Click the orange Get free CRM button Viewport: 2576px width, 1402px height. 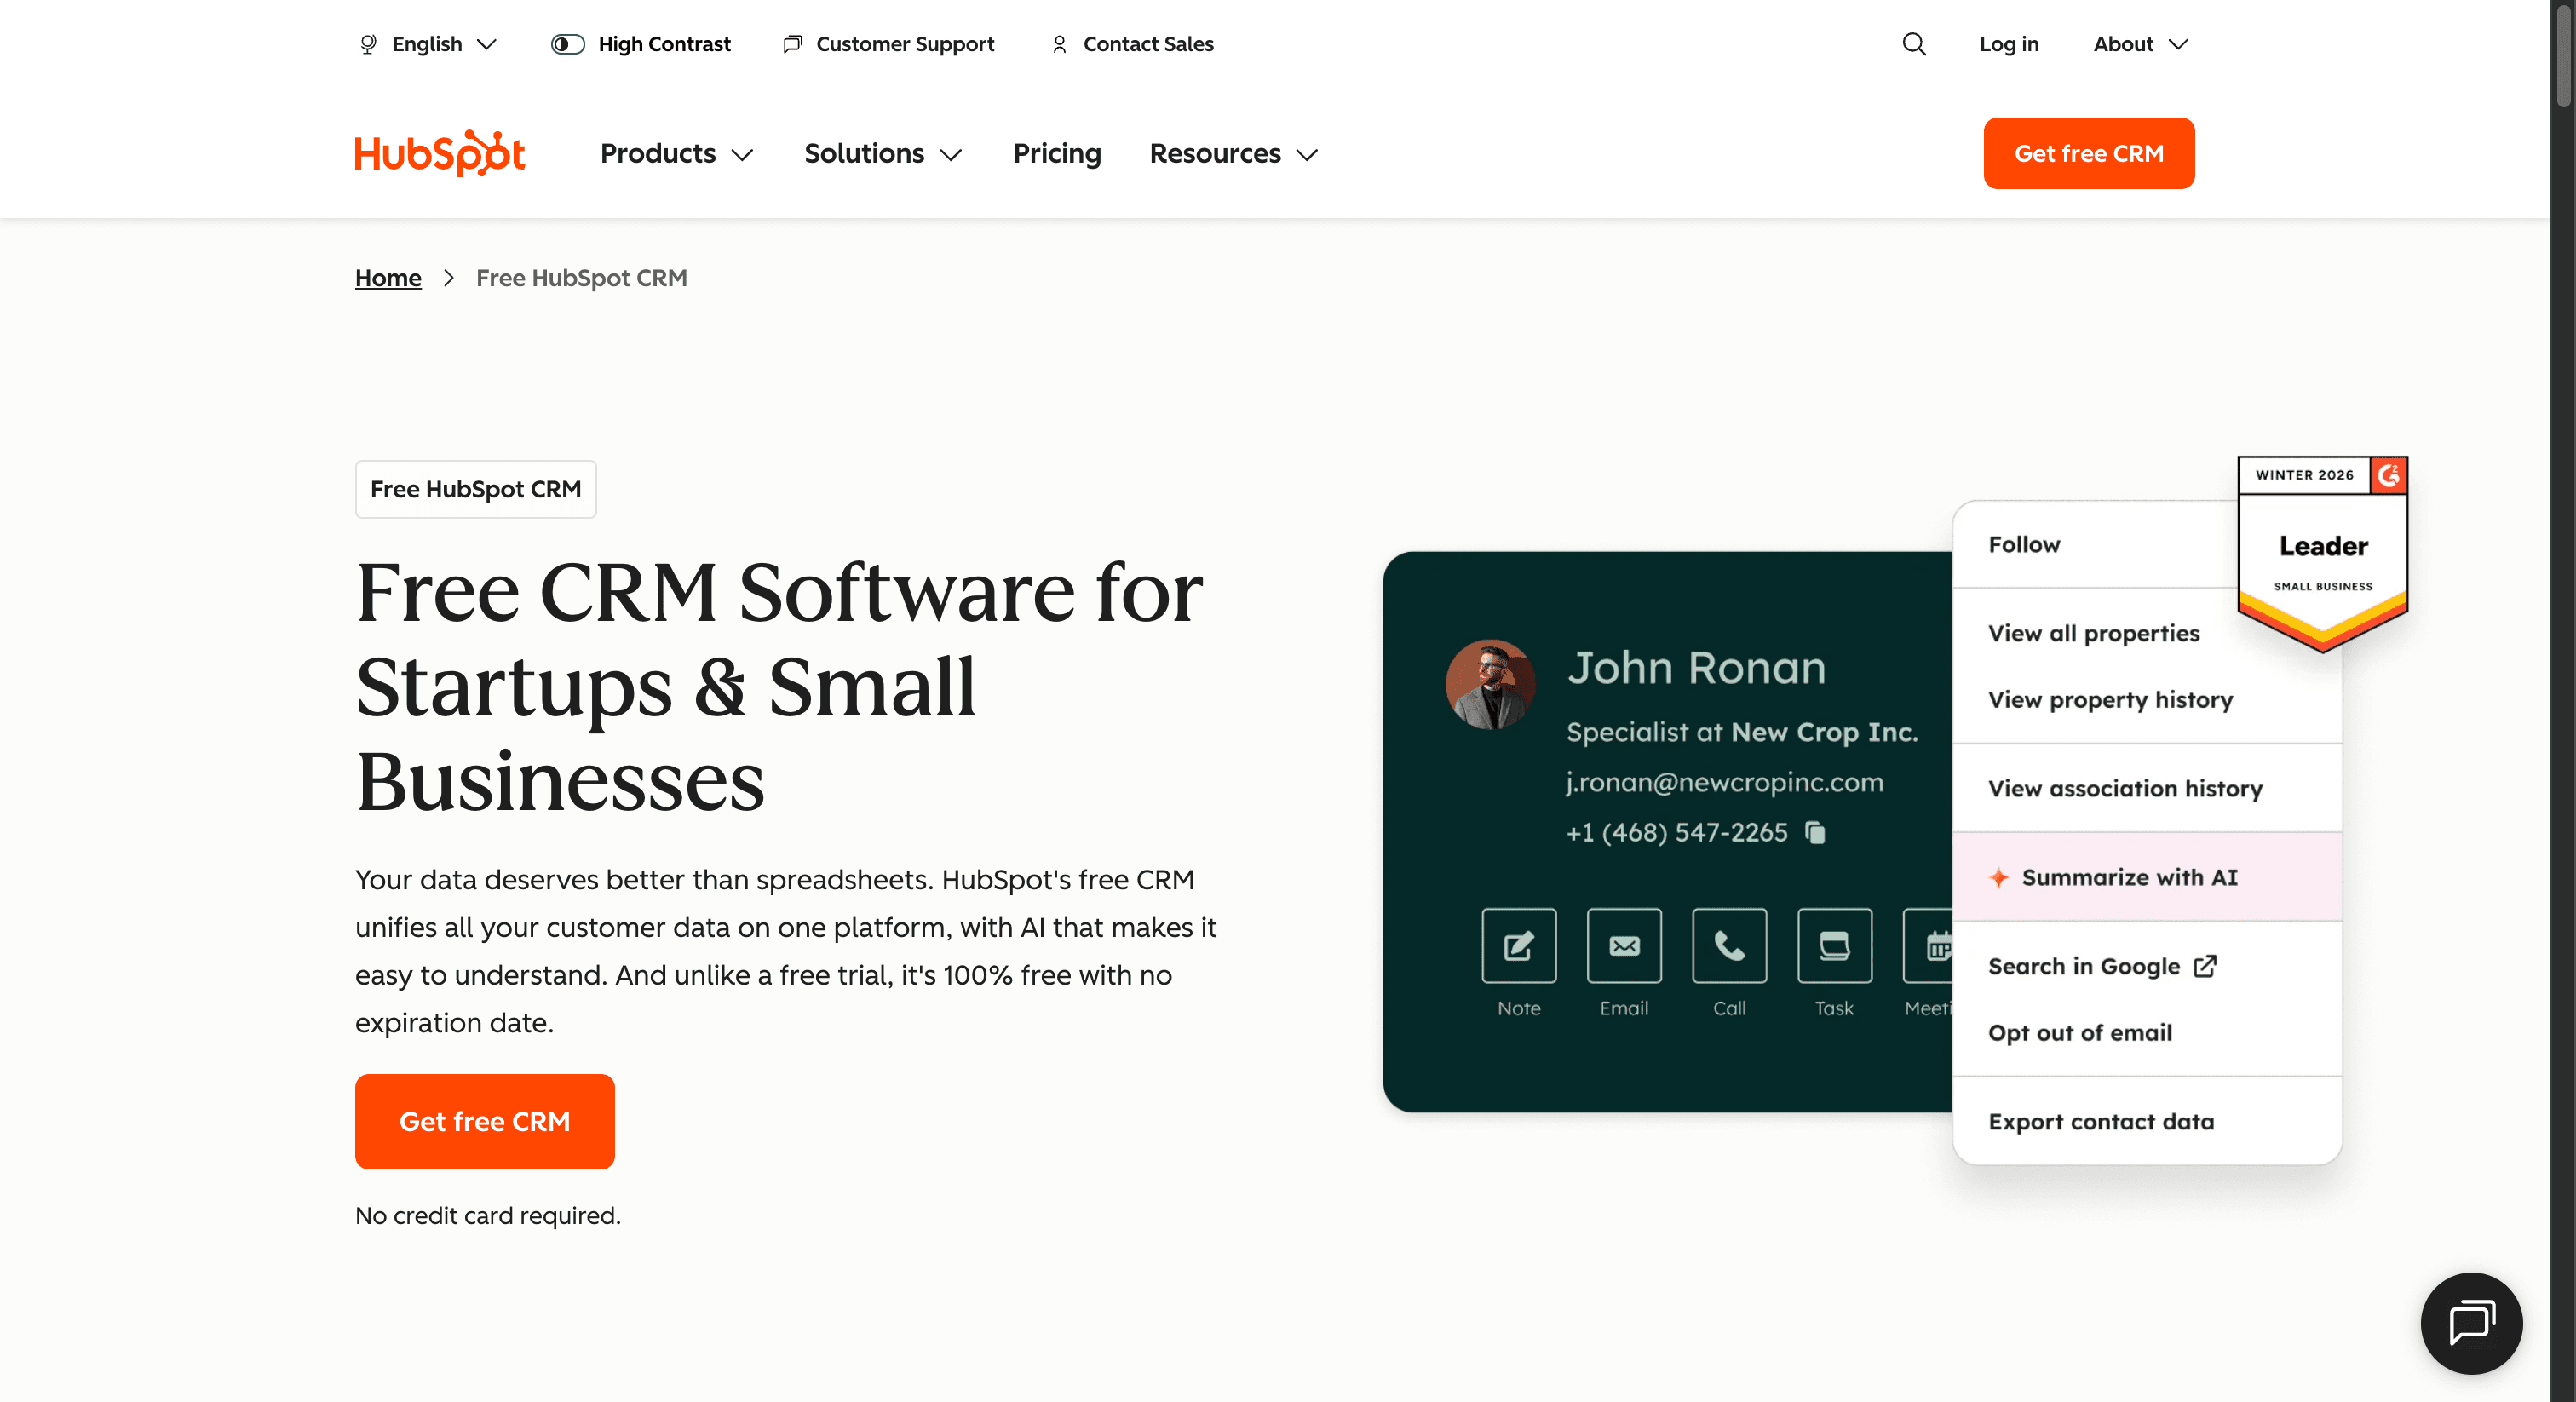point(484,1121)
